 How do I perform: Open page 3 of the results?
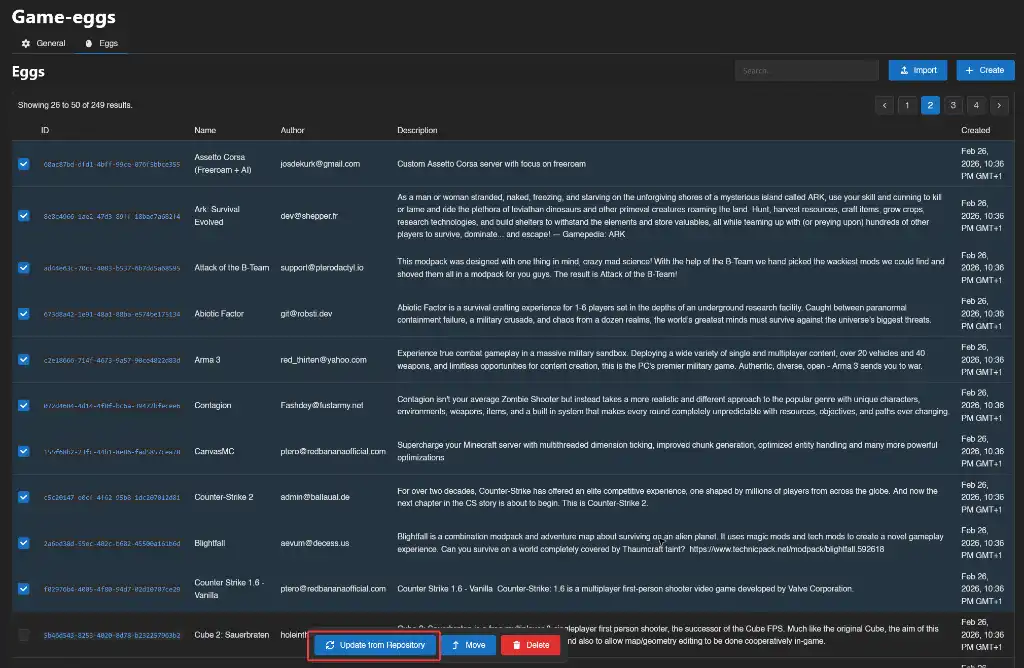pos(953,105)
